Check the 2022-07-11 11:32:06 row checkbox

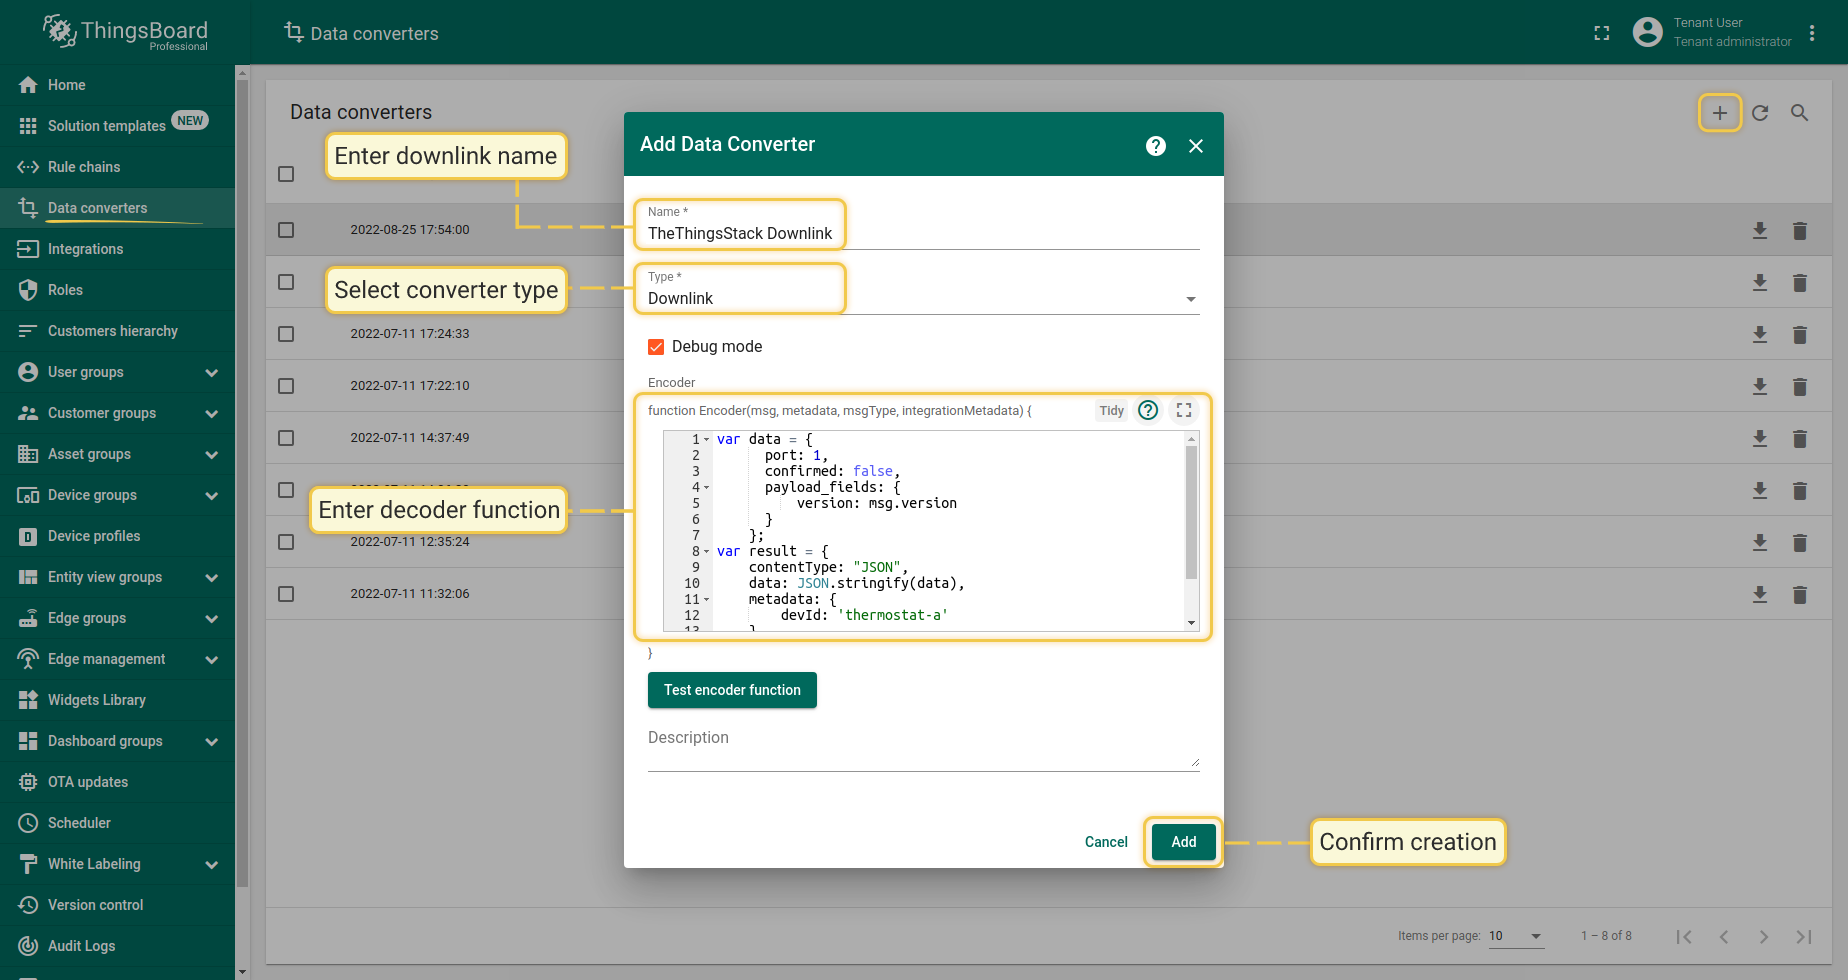(286, 594)
